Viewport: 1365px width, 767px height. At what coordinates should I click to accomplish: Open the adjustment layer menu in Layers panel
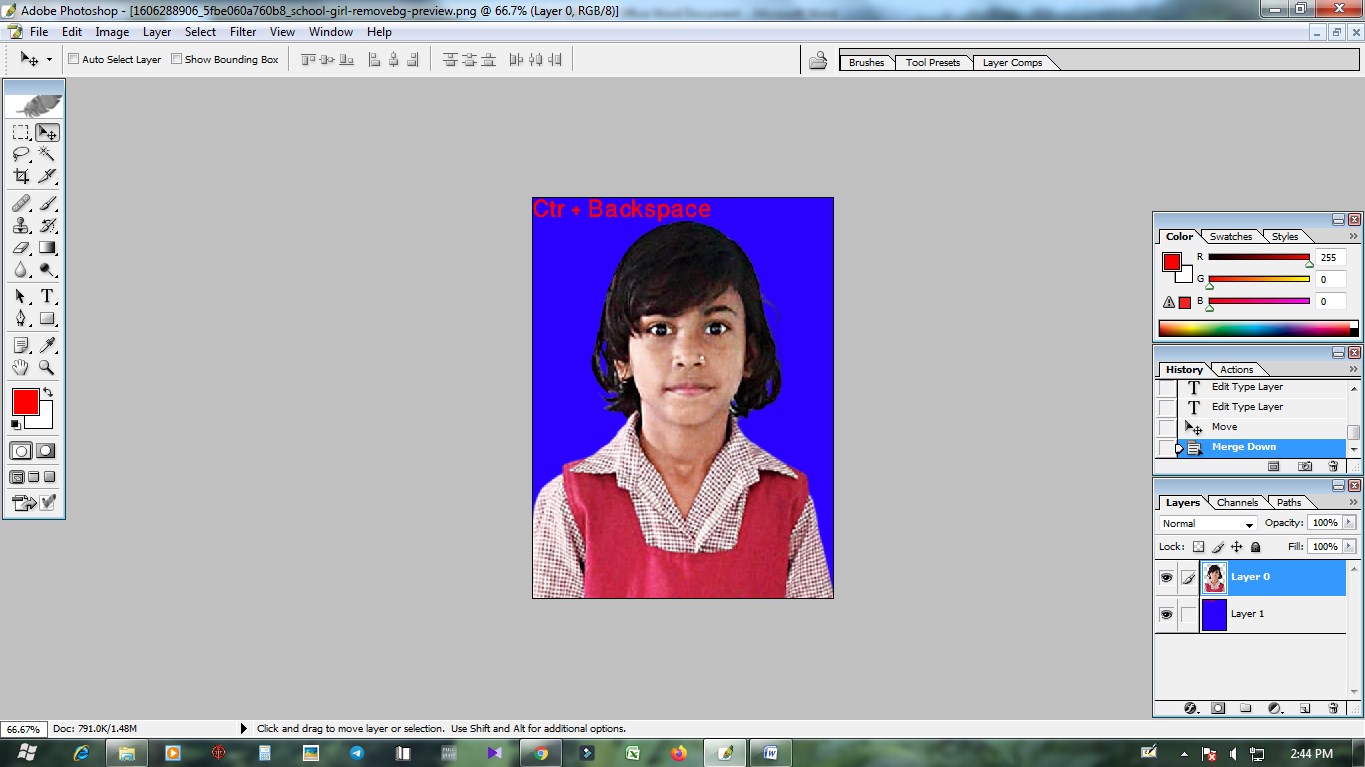1275,708
